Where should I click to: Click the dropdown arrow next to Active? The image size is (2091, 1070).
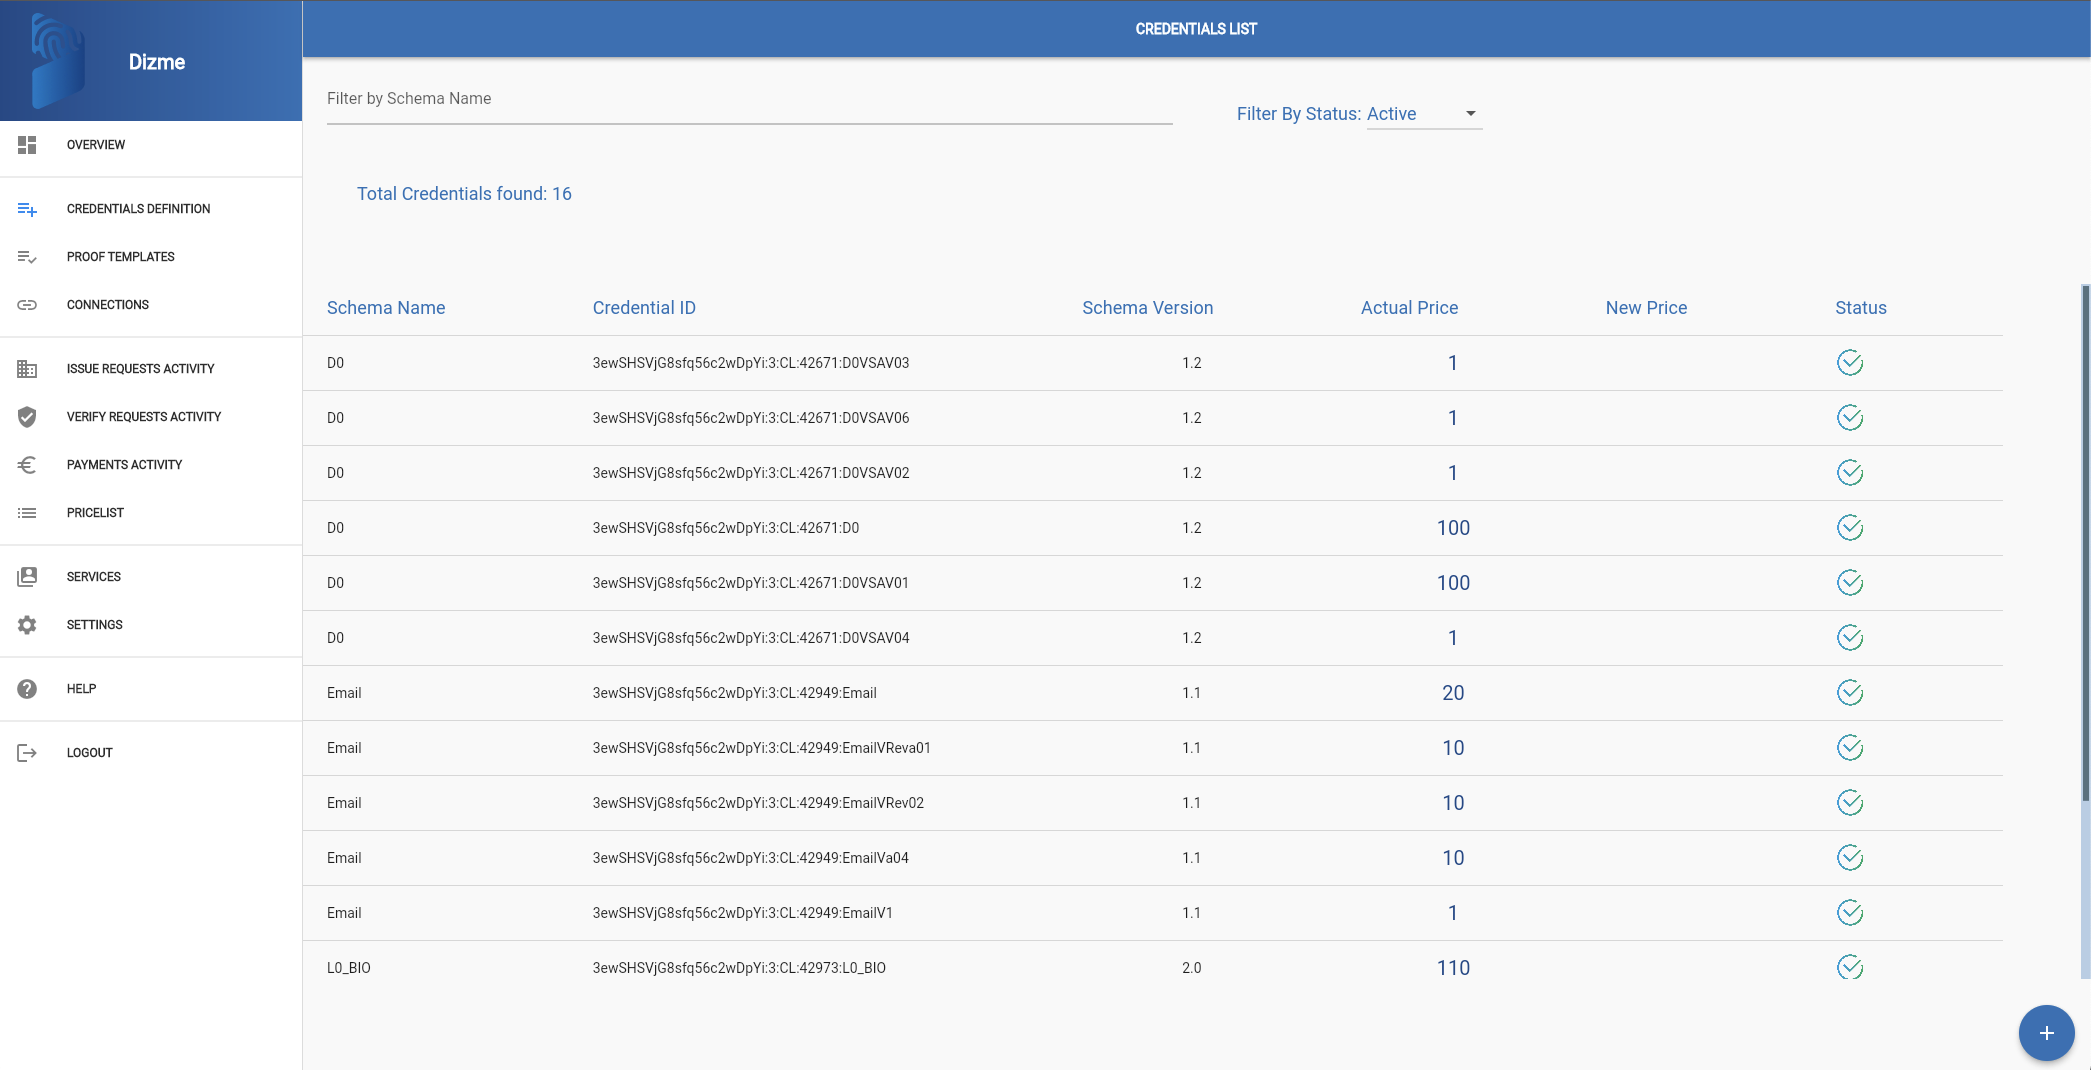[1471, 114]
